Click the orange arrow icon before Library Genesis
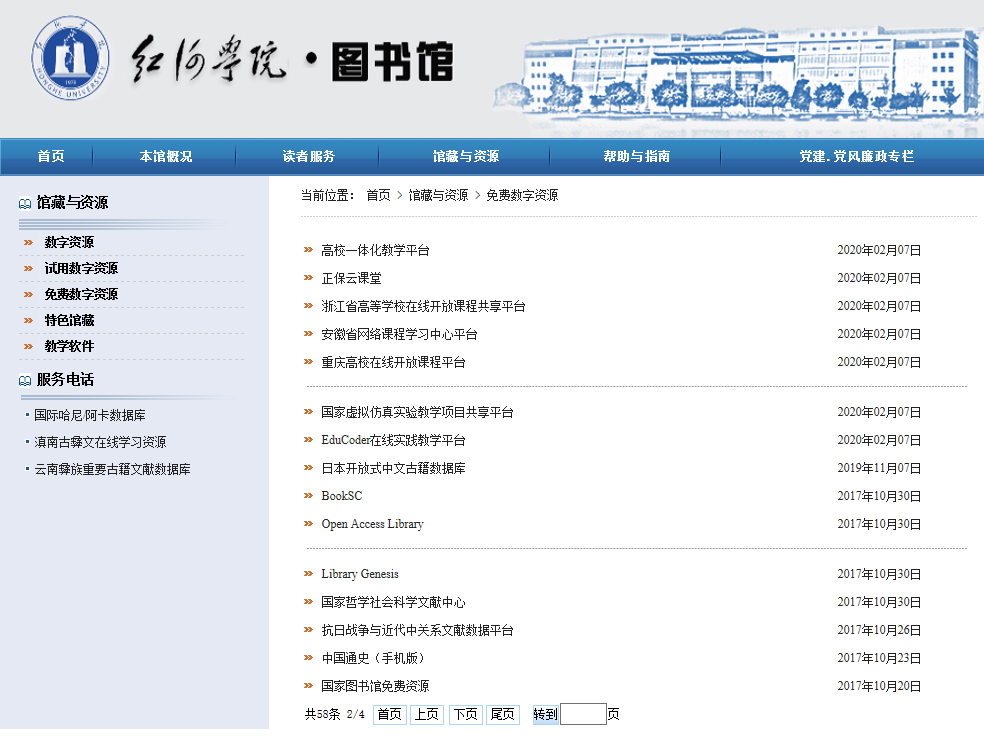 pyautogui.click(x=308, y=574)
